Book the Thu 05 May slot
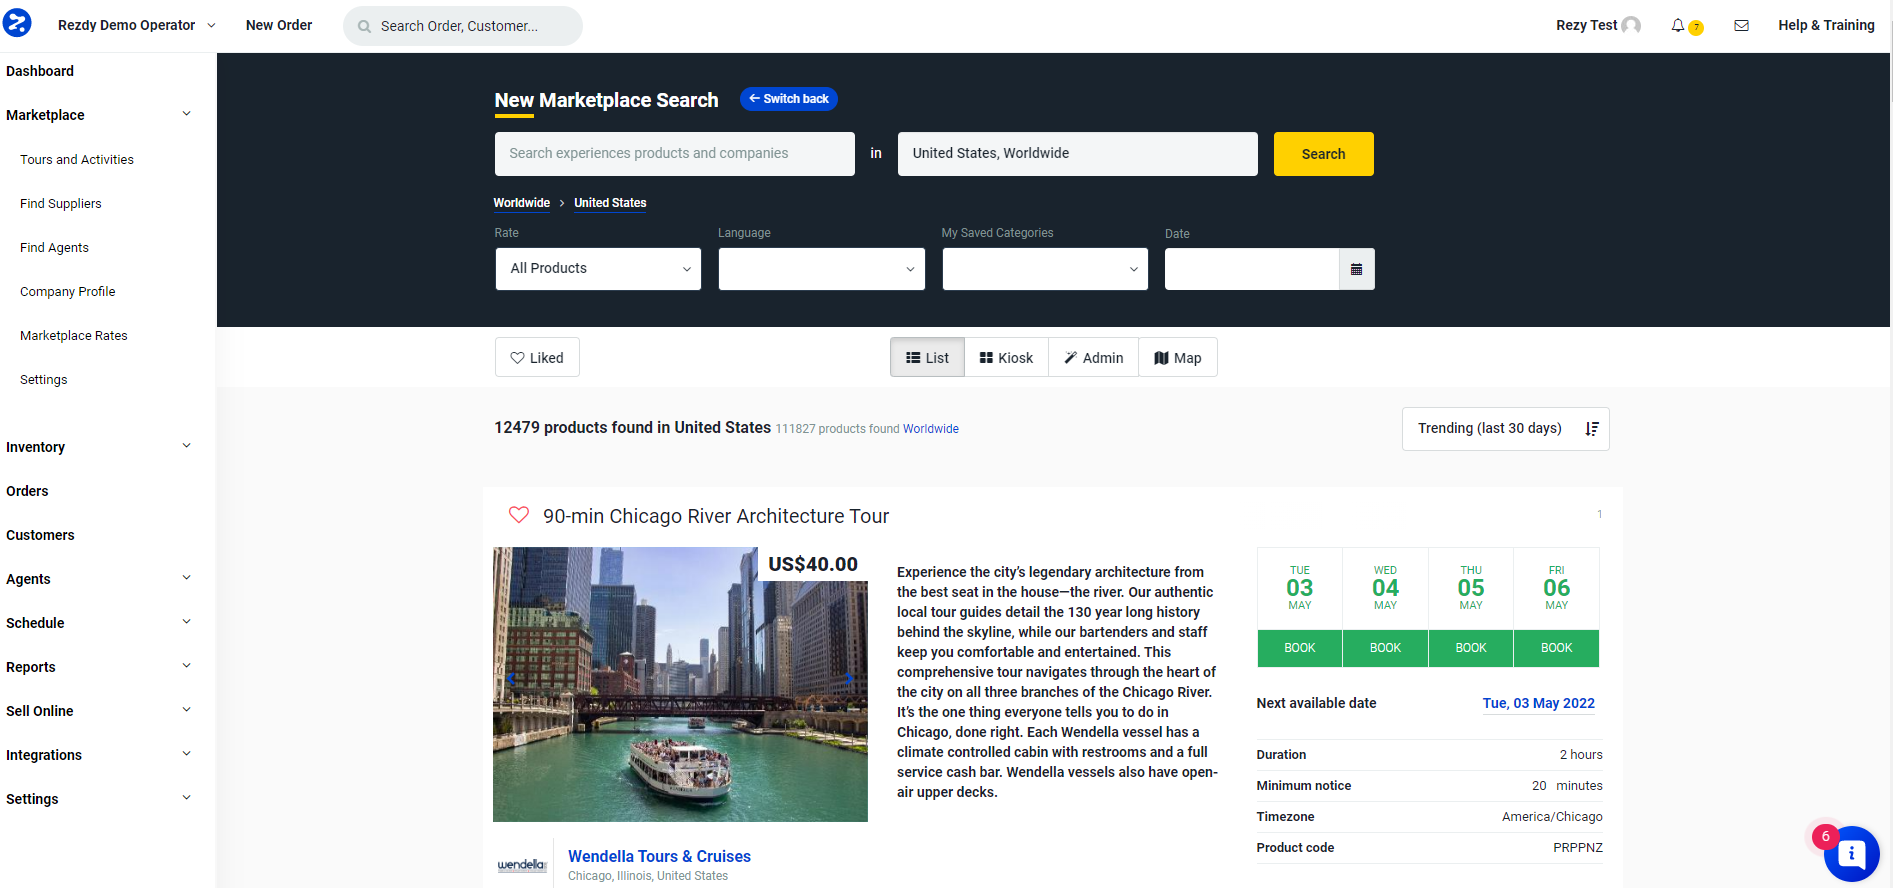The width and height of the screenshot is (1893, 888). coord(1471,648)
